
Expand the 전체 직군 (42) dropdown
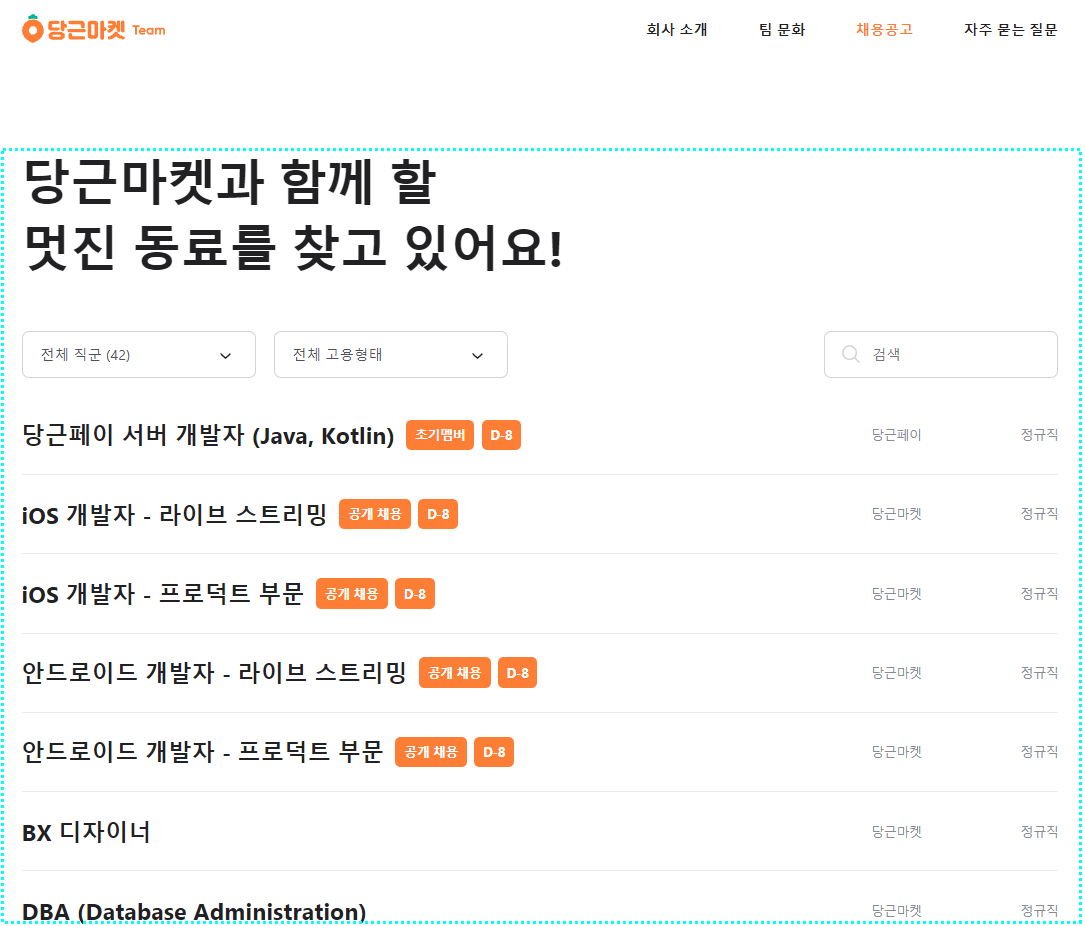[139, 354]
